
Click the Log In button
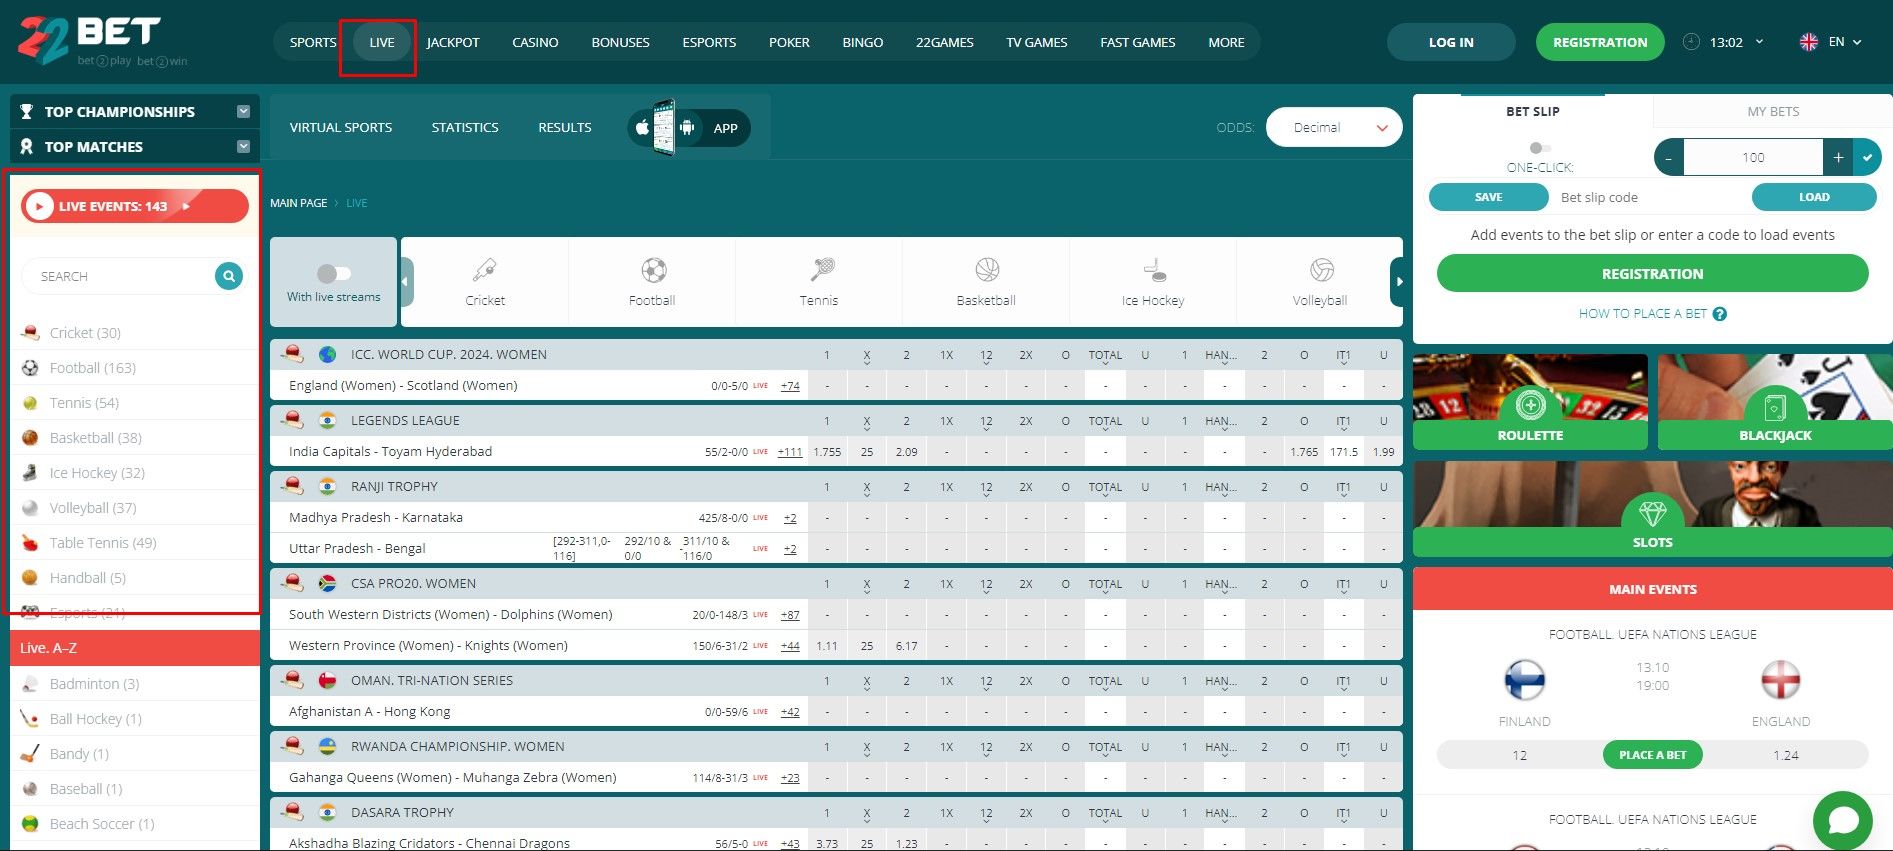1450,42
